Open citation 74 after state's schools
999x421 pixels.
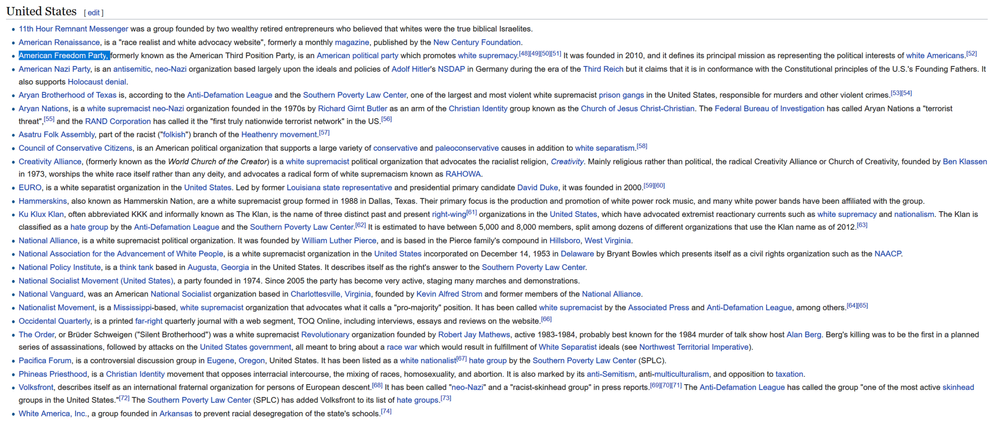(385, 411)
